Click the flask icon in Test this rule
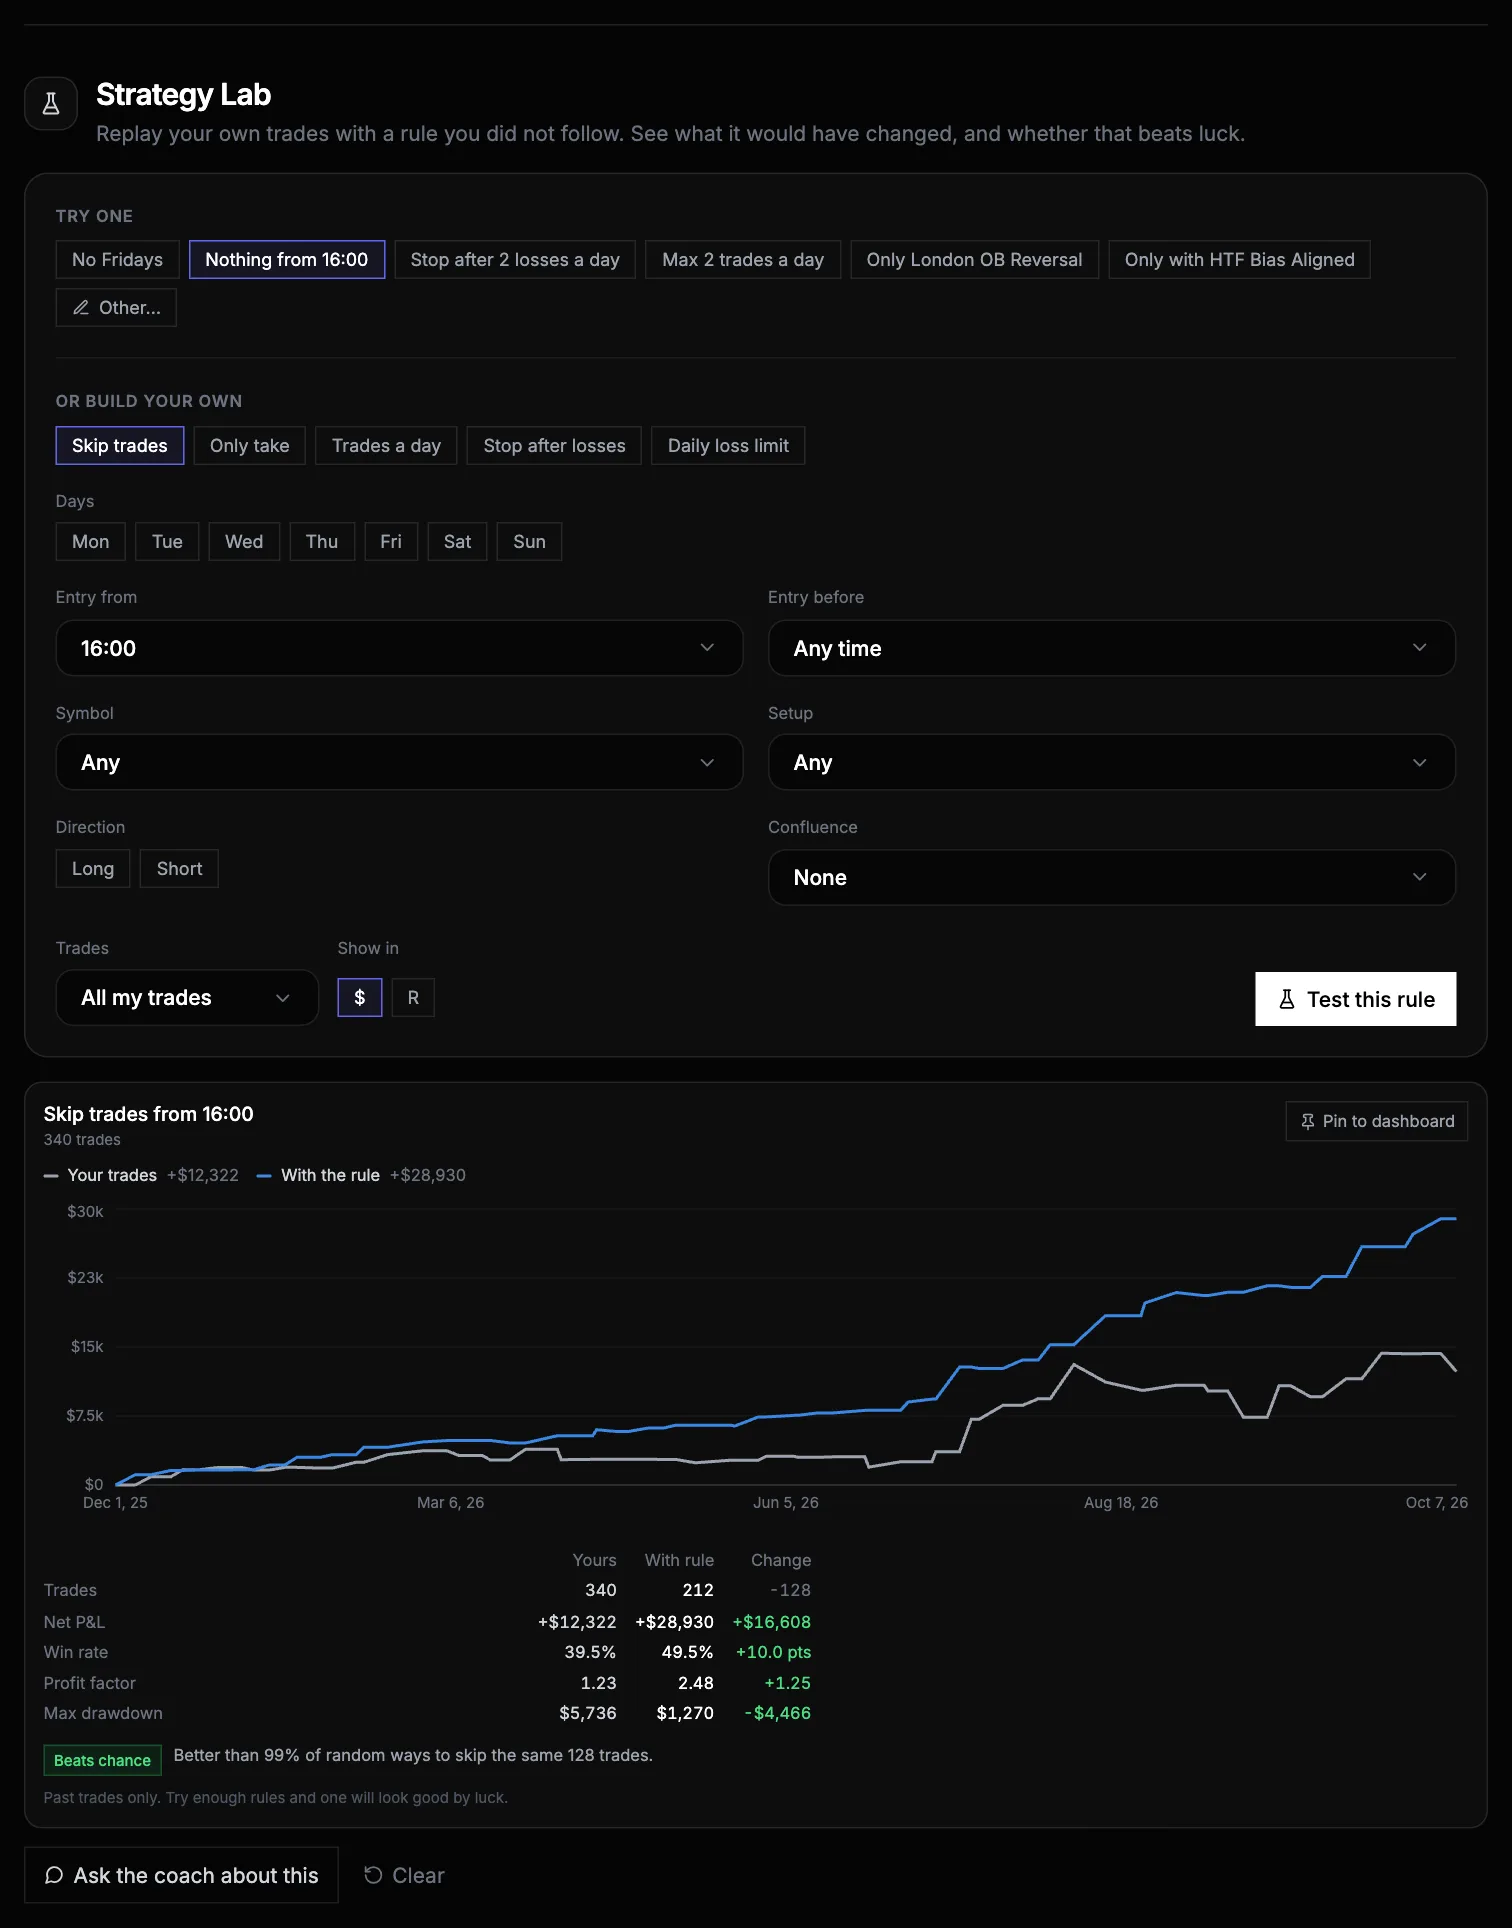 pyautogui.click(x=1287, y=999)
